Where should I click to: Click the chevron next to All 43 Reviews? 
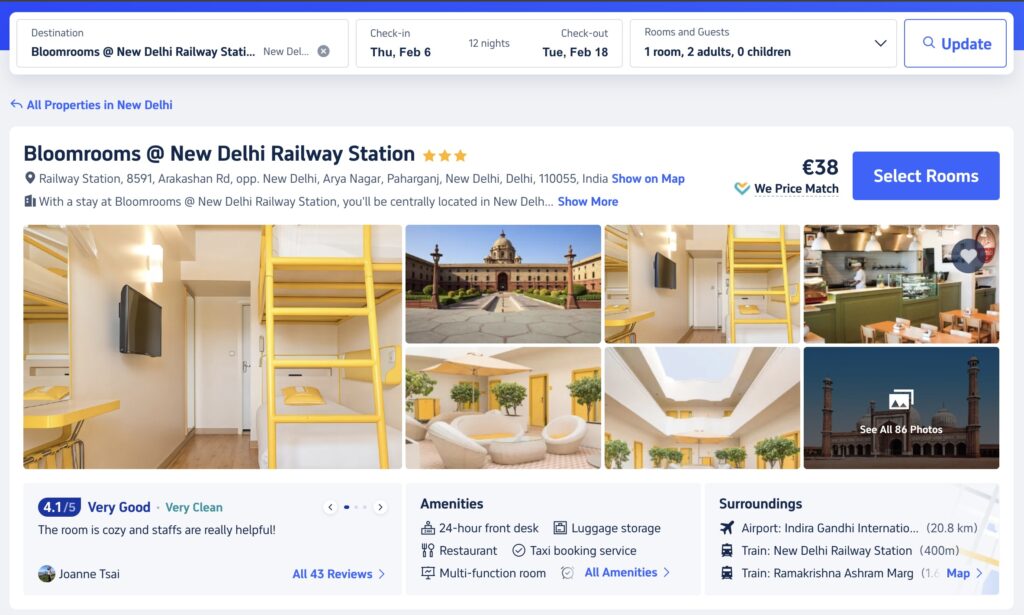382,574
